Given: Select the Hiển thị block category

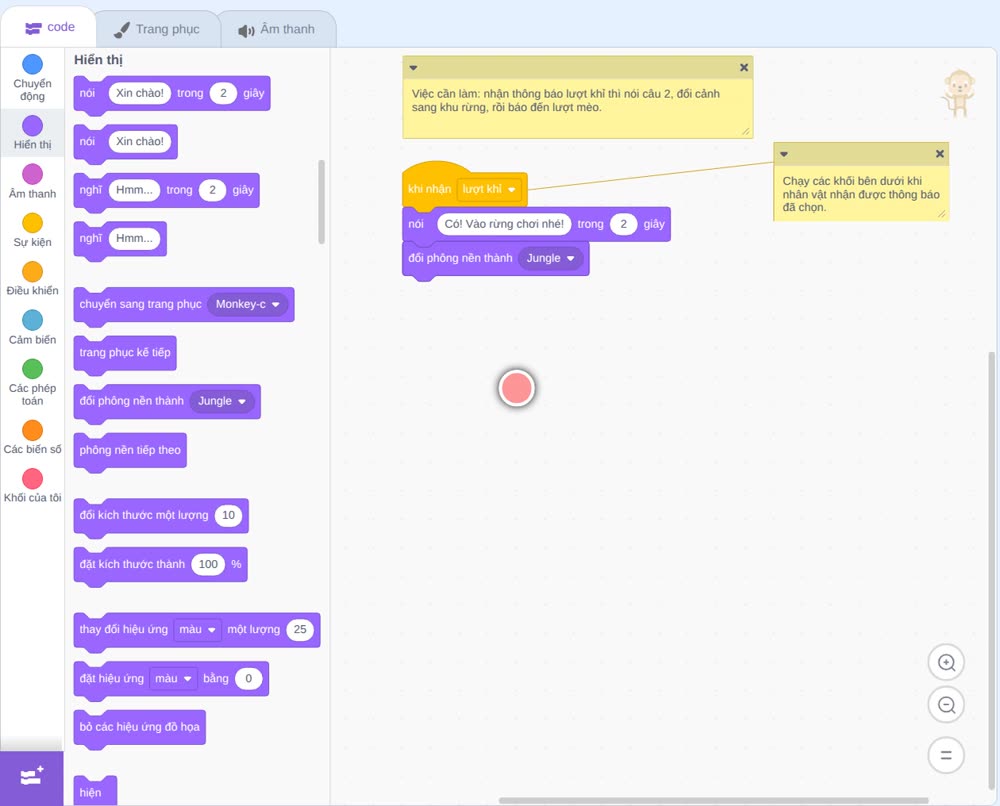Looking at the screenshot, I should (32, 133).
